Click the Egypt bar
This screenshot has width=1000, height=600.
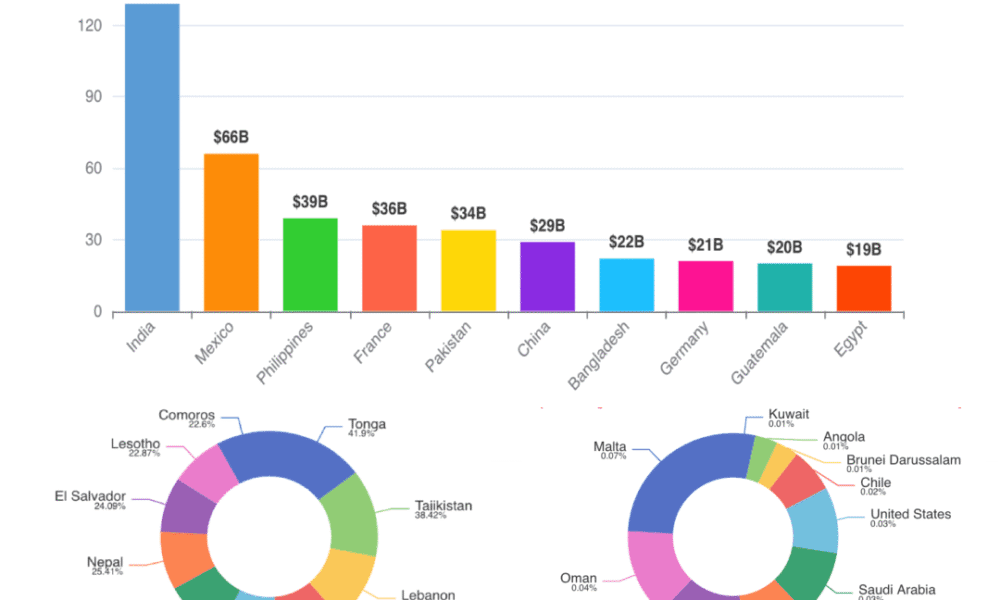click(x=863, y=288)
